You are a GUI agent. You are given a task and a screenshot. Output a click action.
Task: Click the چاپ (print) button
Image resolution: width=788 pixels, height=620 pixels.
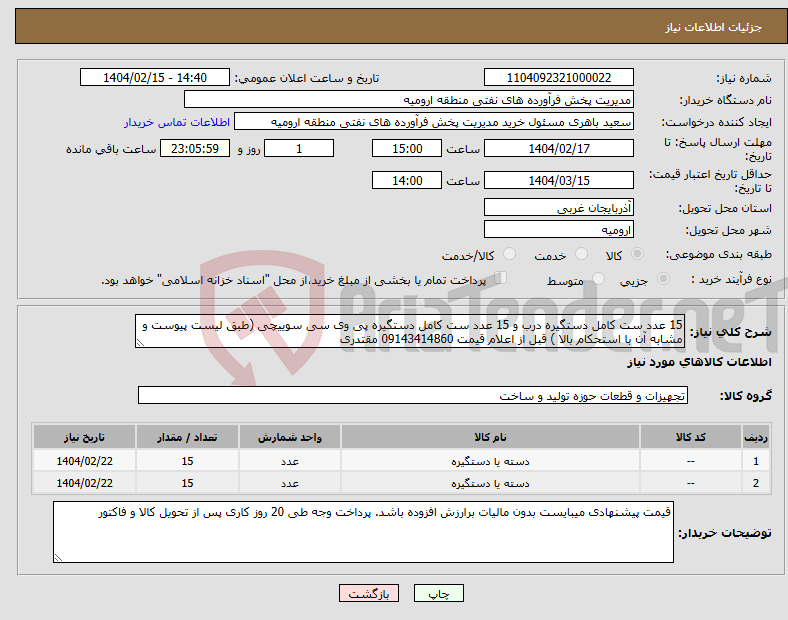(438, 593)
